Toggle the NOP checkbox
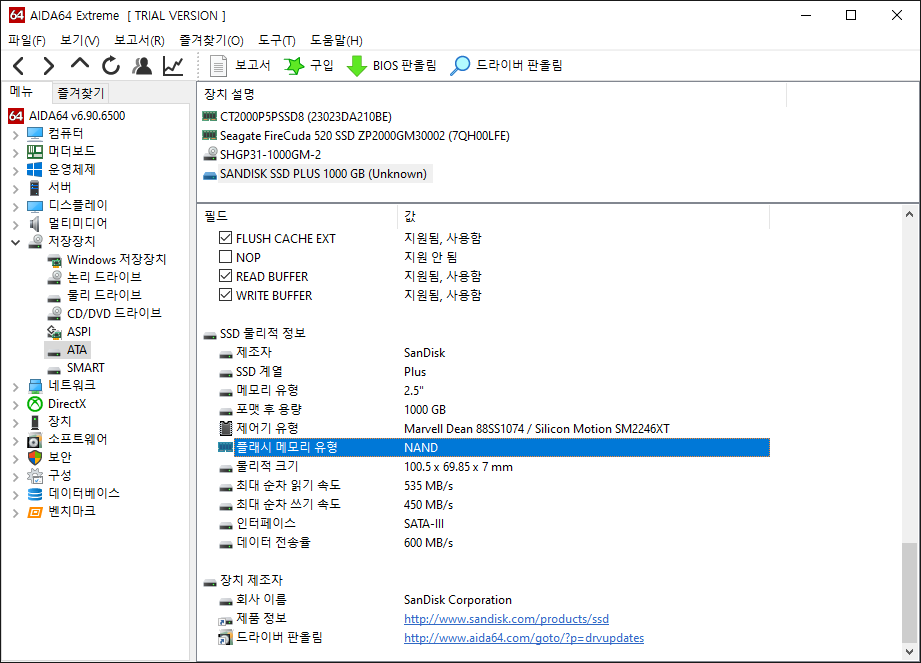Image resolution: width=921 pixels, height=663 pixels. (226, 257)
